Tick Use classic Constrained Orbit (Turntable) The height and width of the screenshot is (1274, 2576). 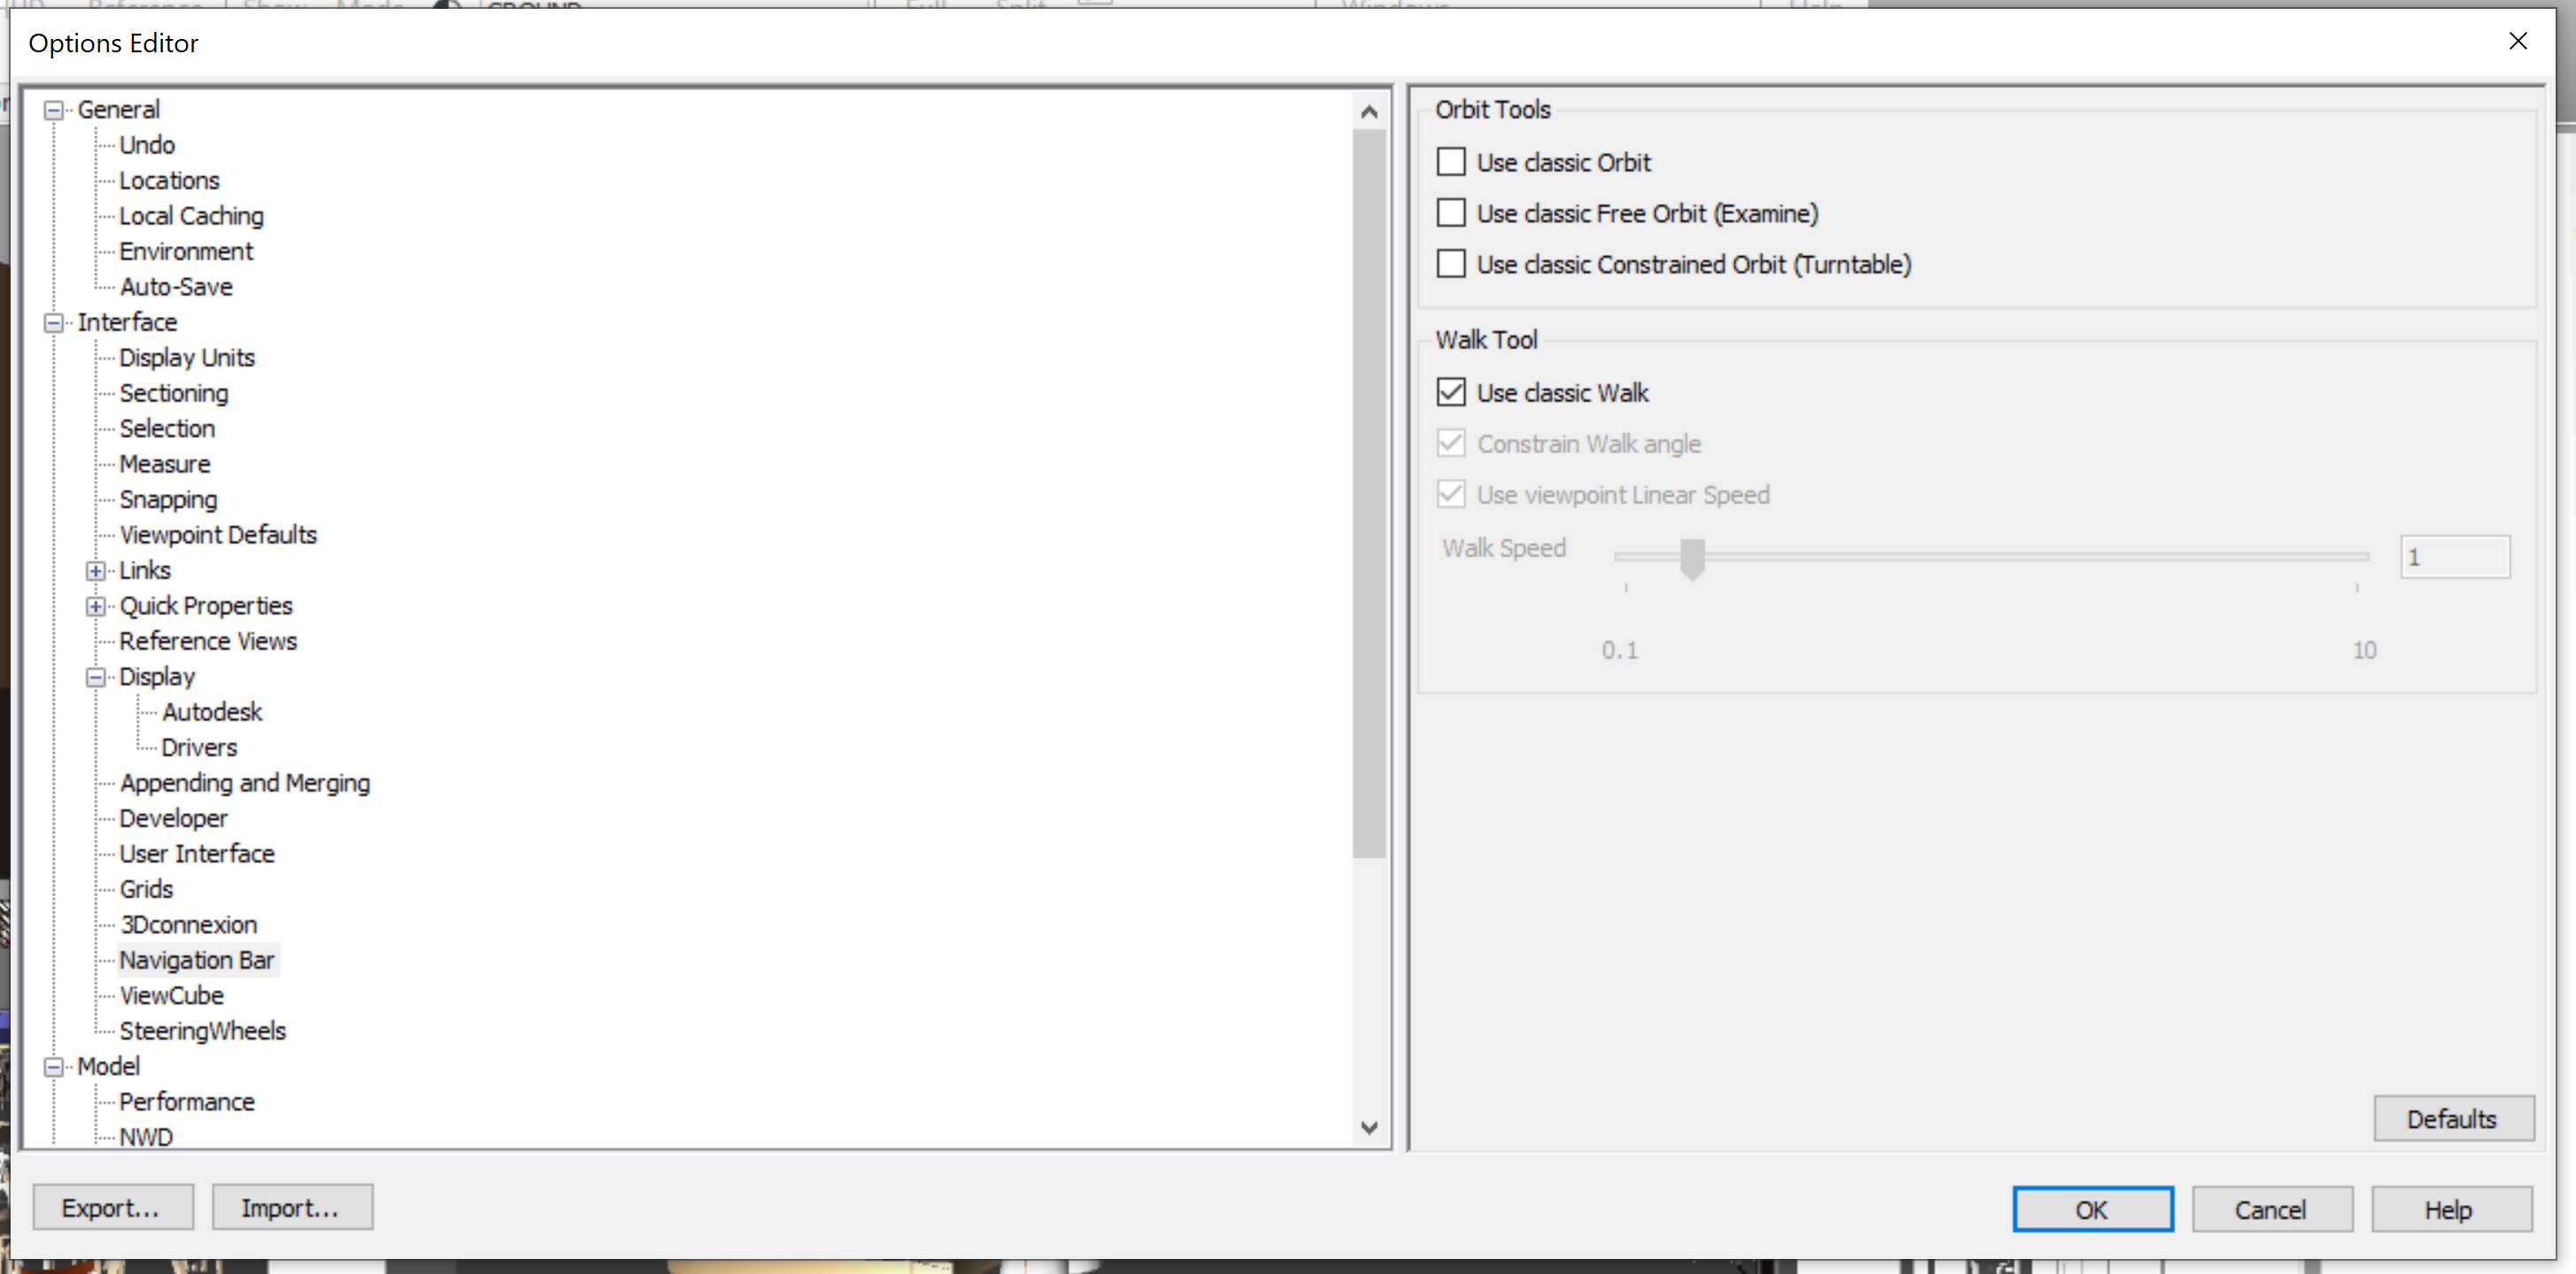click(1451, 264)
